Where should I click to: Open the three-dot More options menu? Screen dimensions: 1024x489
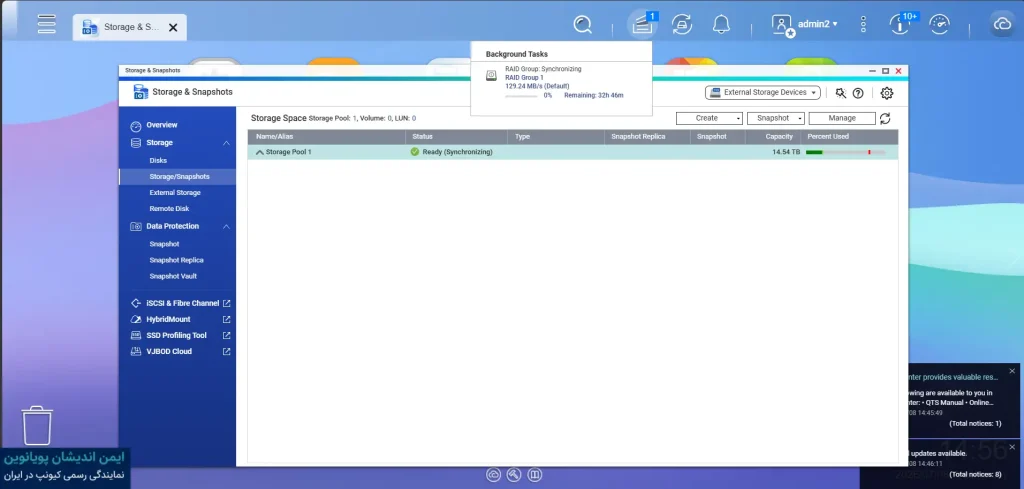click(x=863, y=25)
